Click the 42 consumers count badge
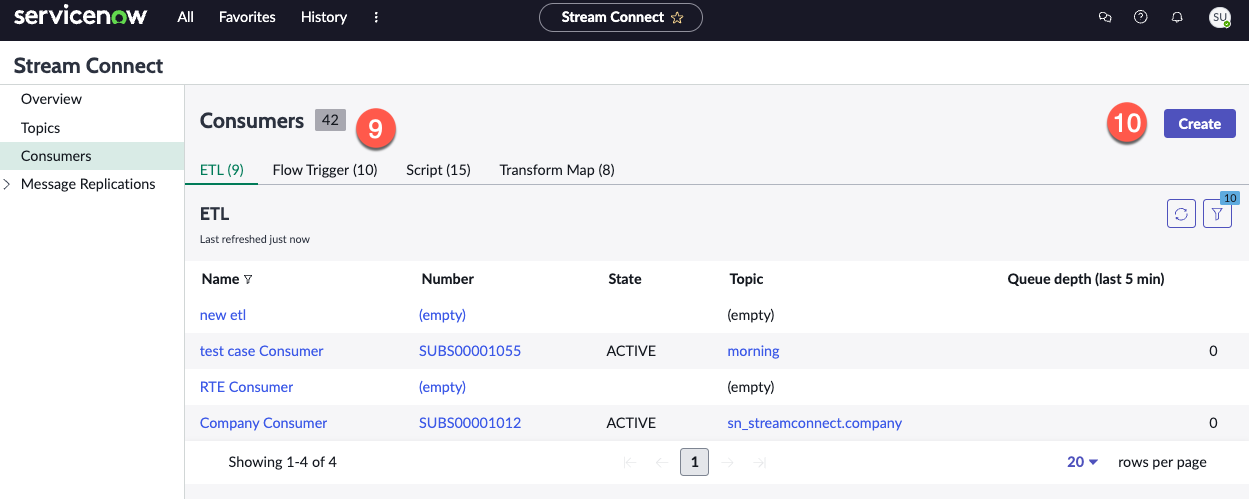Screen dimensions: 1249x499 tap(330, 121)
